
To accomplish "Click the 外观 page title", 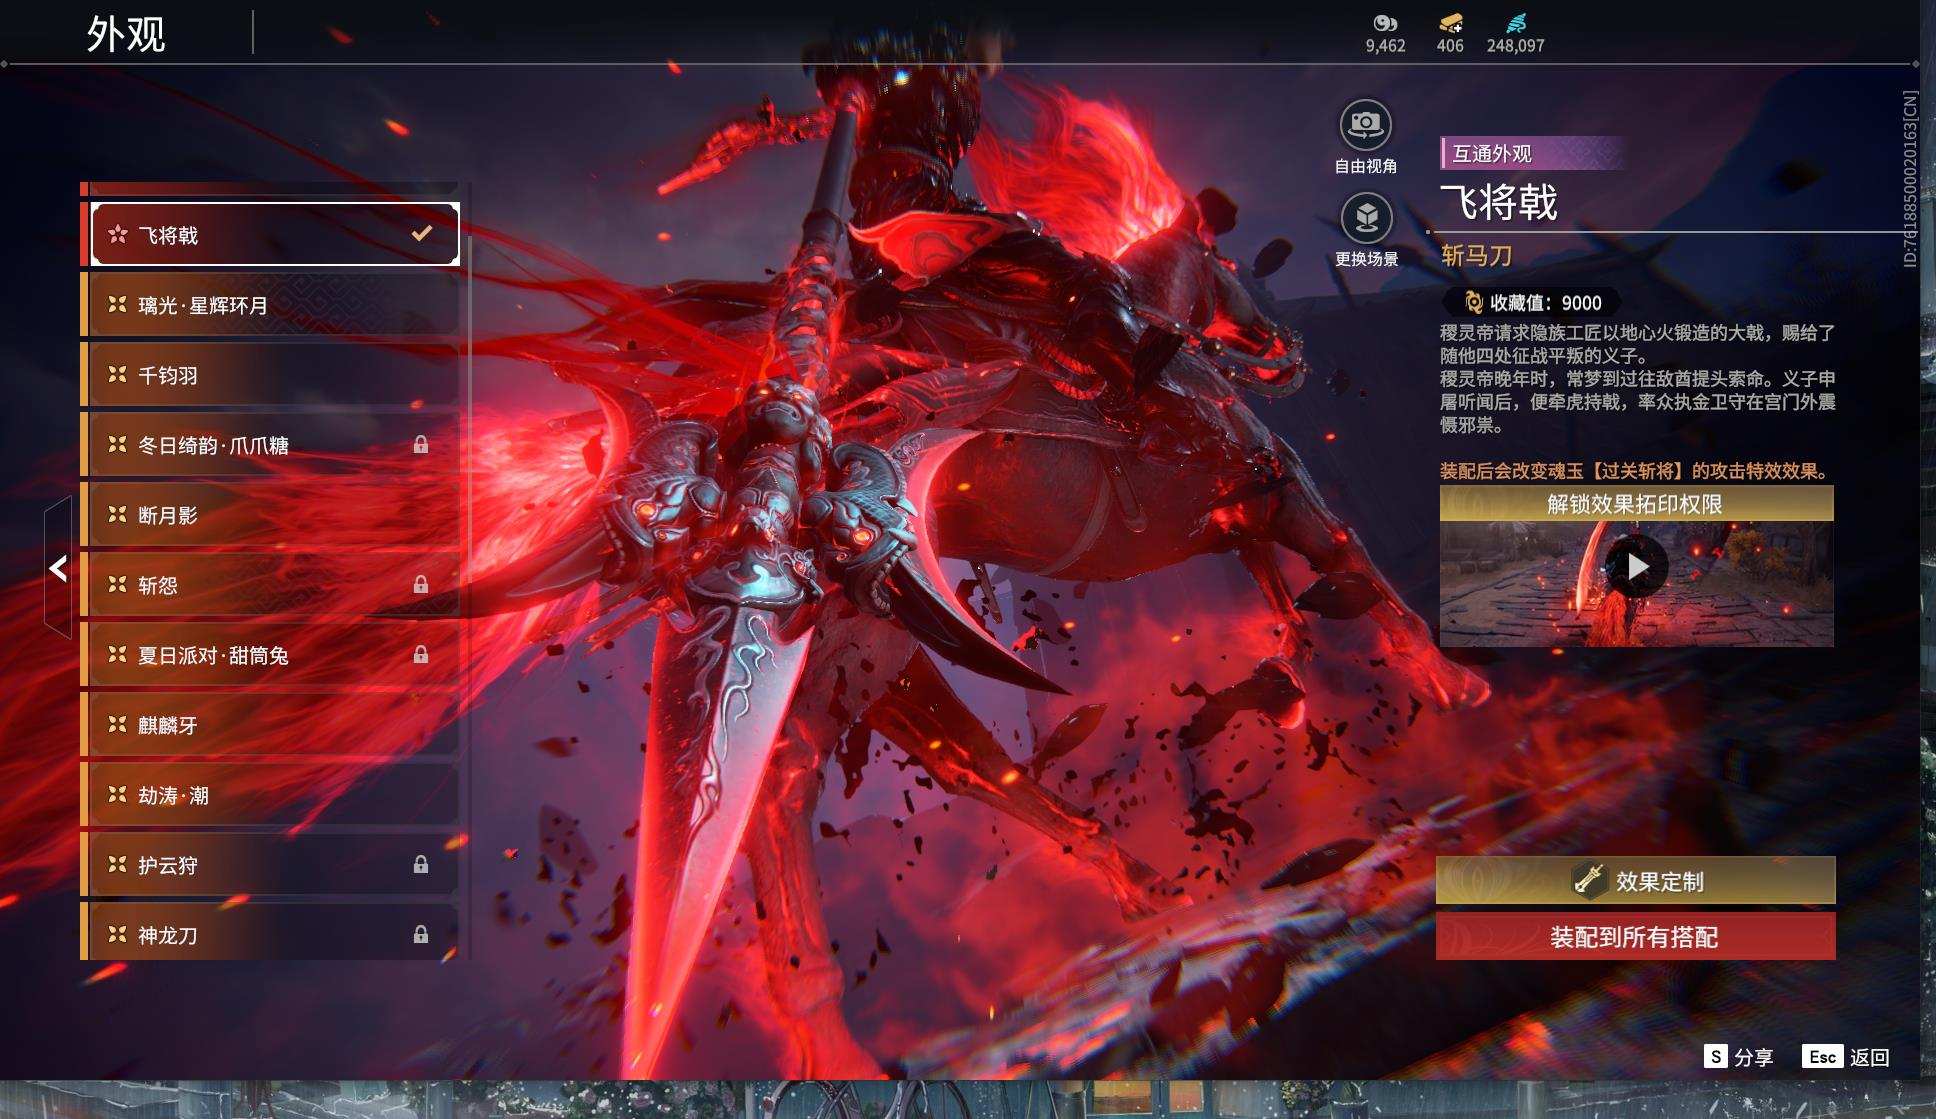I will tap(126, 34).
